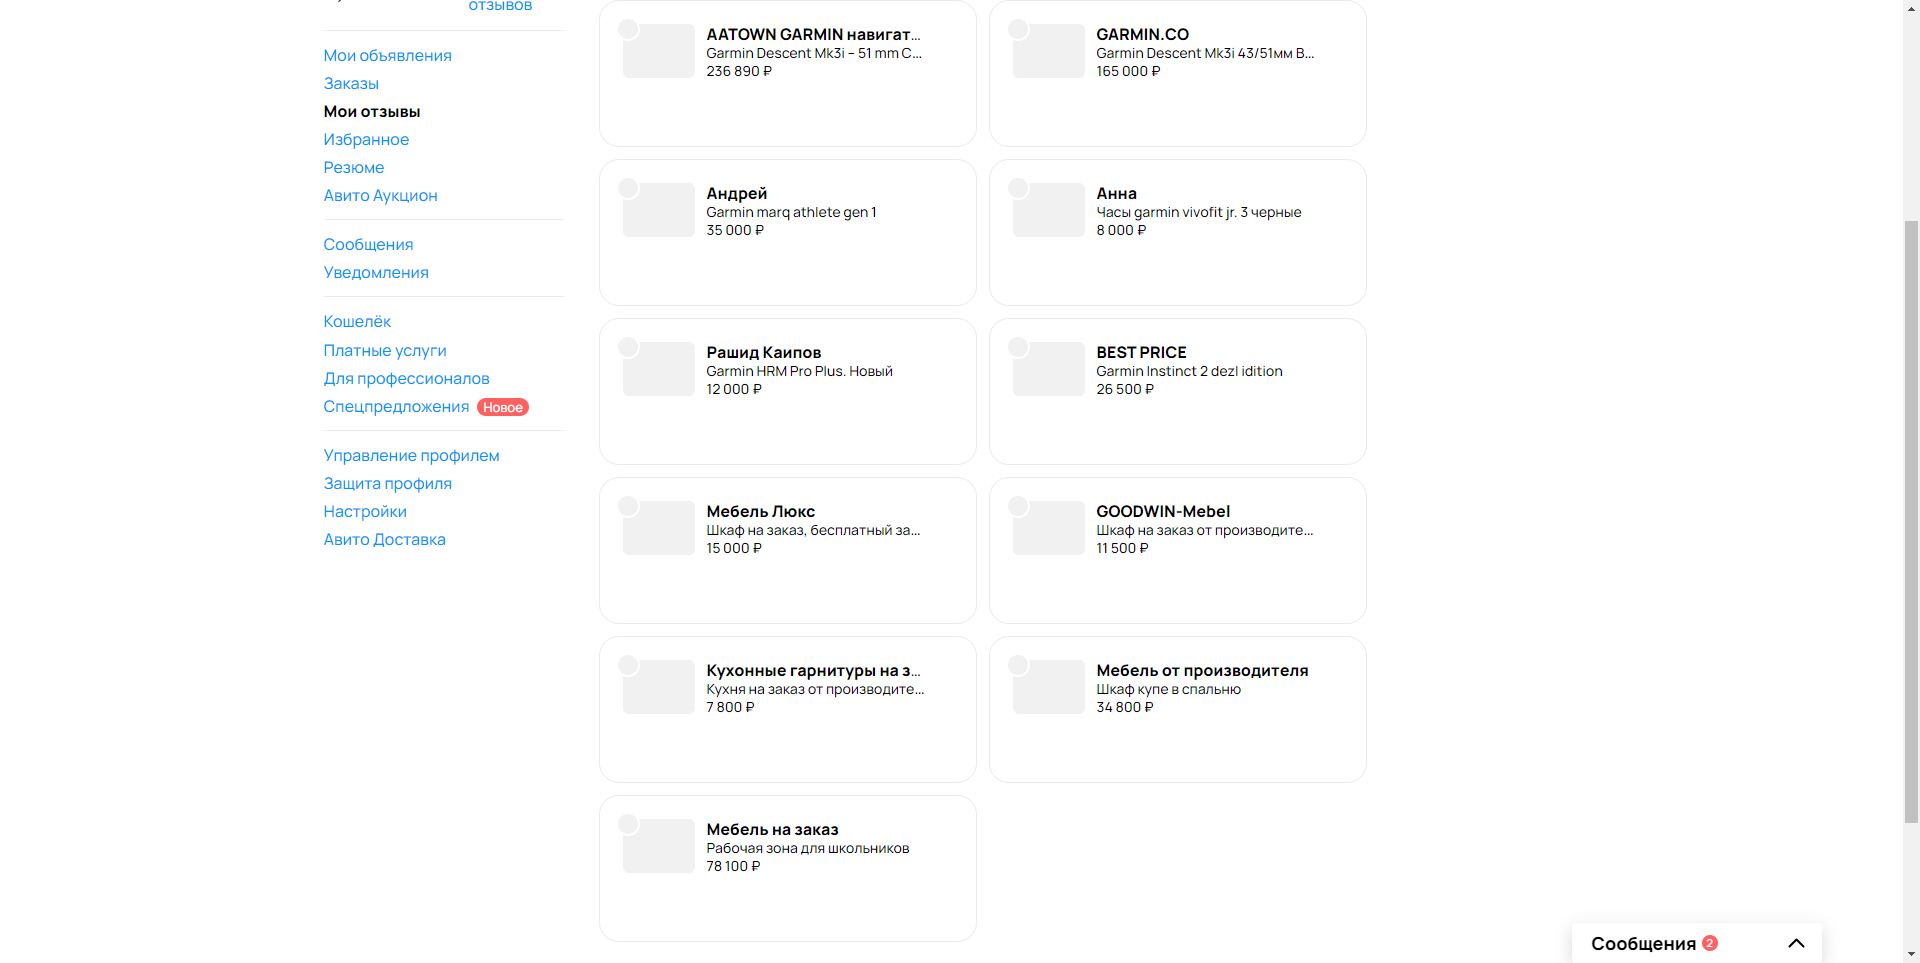Screen dimensions: 1920x963
Task: Open the Кошелёк page
Action: click(357, 322)
